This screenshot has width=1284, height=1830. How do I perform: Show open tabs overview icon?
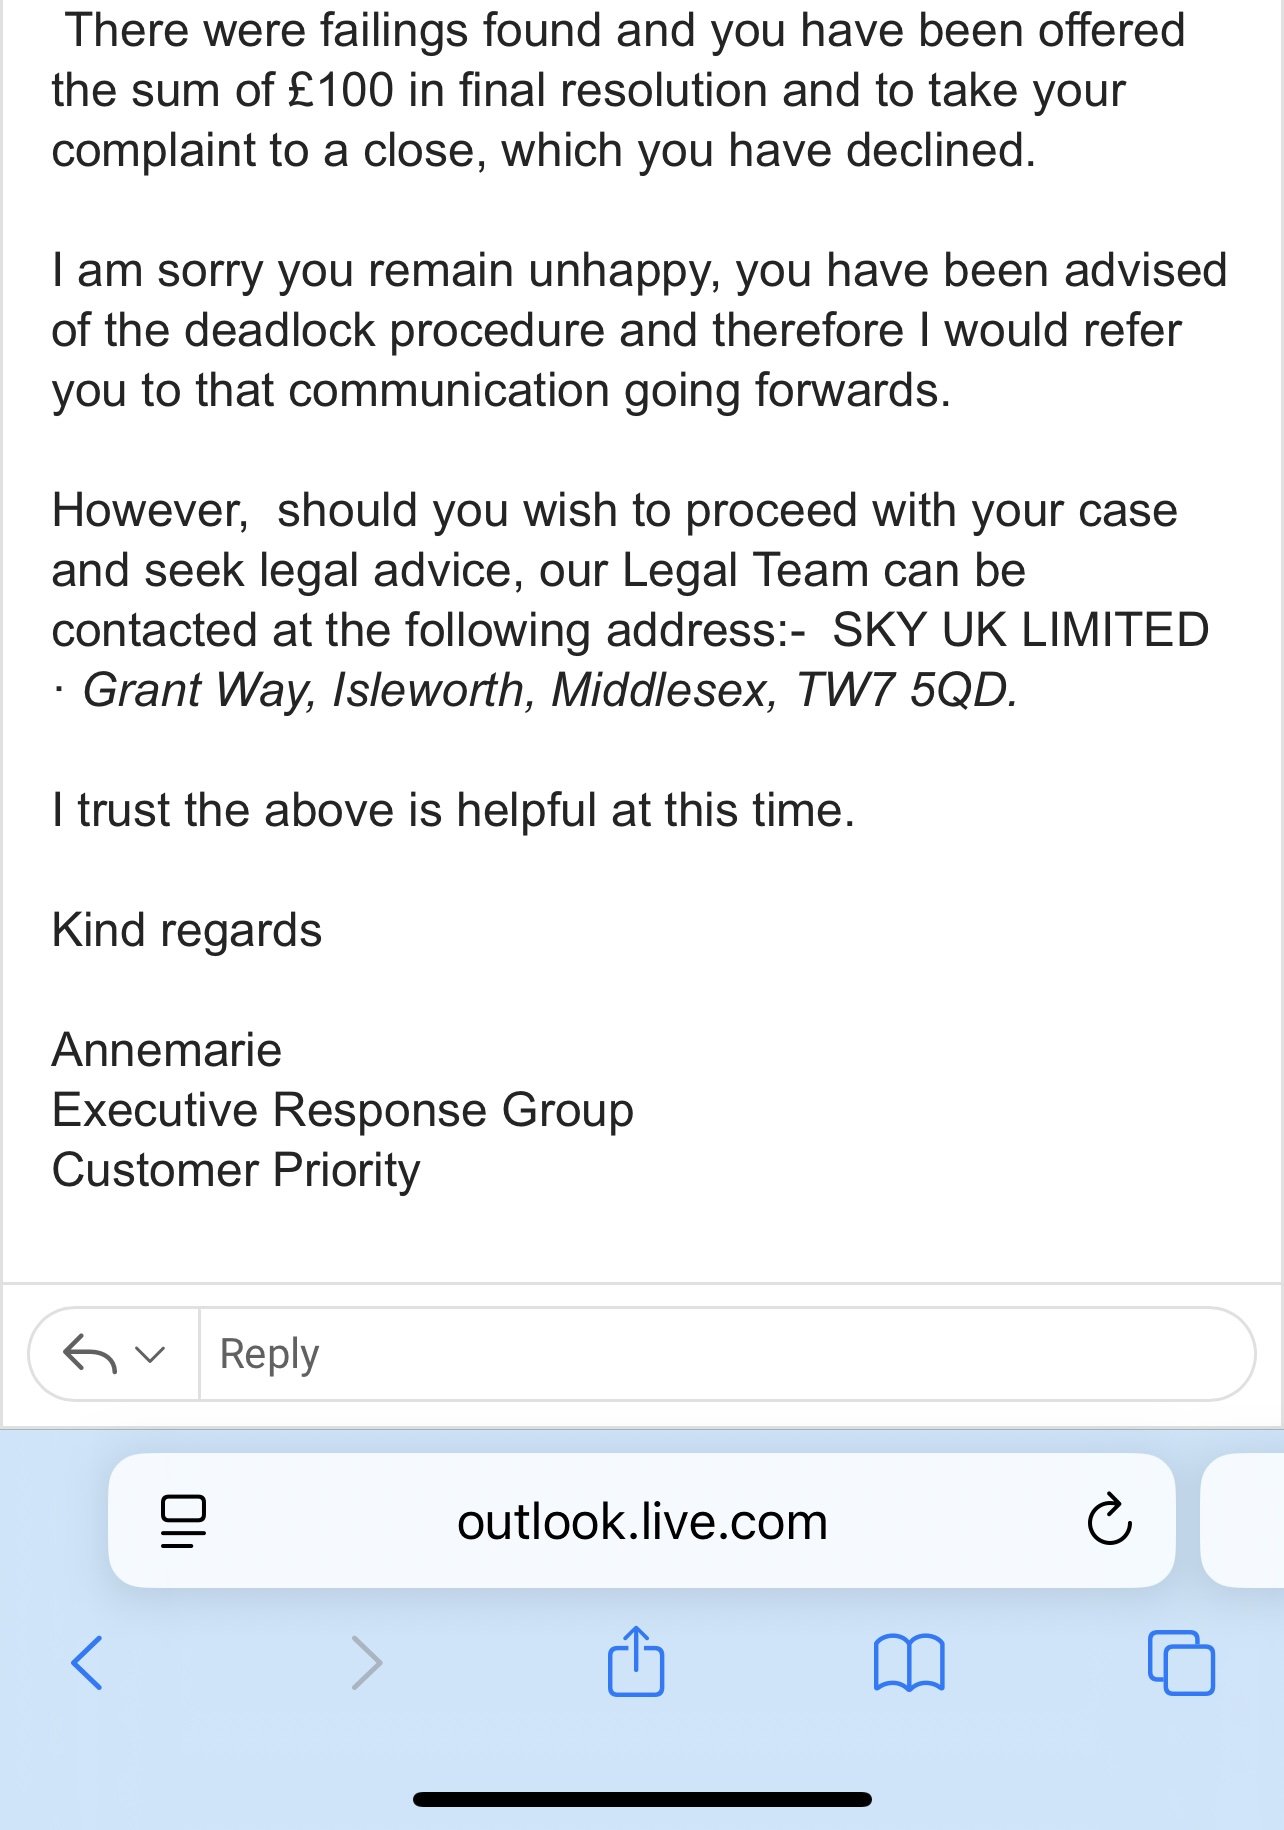[x=1181, y=1663]
